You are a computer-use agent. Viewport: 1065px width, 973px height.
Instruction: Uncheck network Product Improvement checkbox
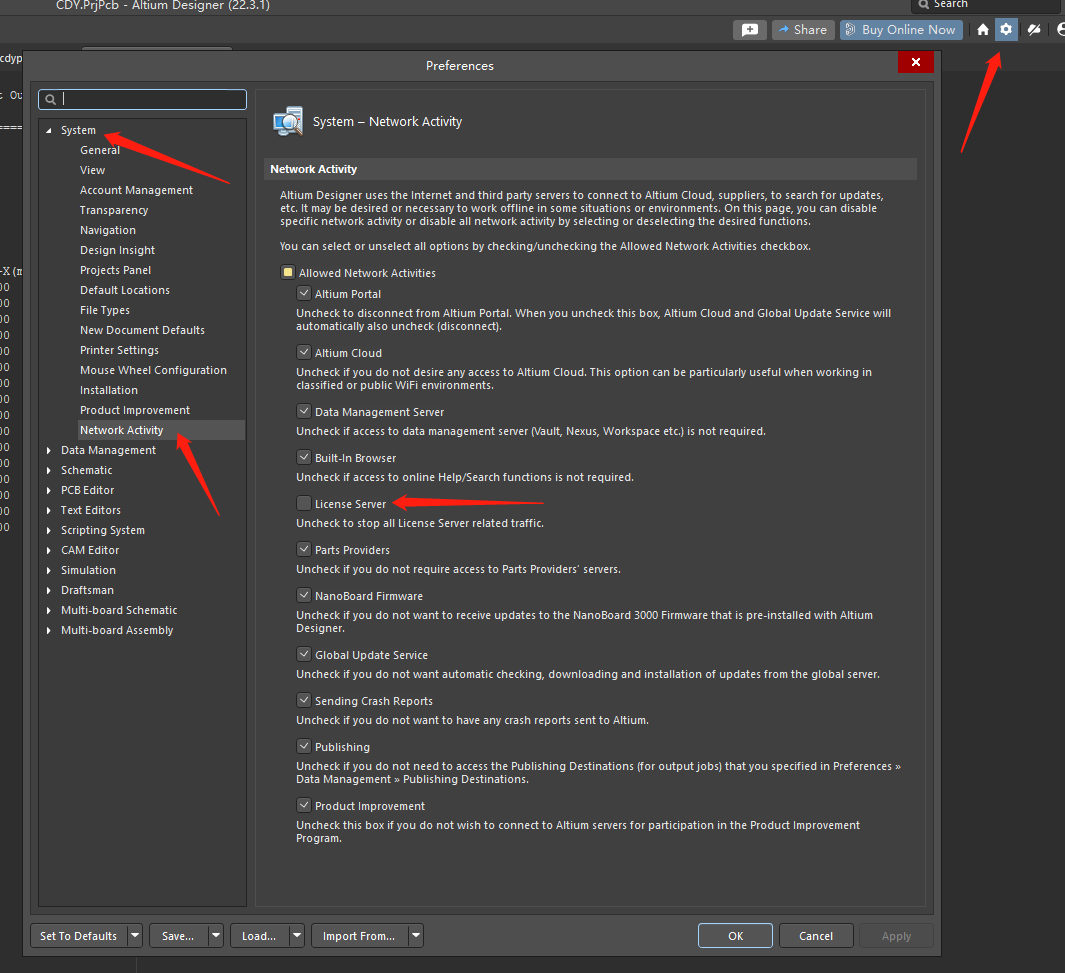304,805
